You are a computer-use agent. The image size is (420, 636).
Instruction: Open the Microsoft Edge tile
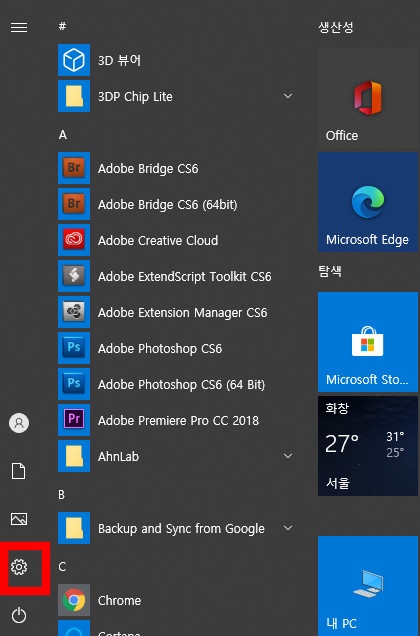pyautogui.click(x=368, y=202)
